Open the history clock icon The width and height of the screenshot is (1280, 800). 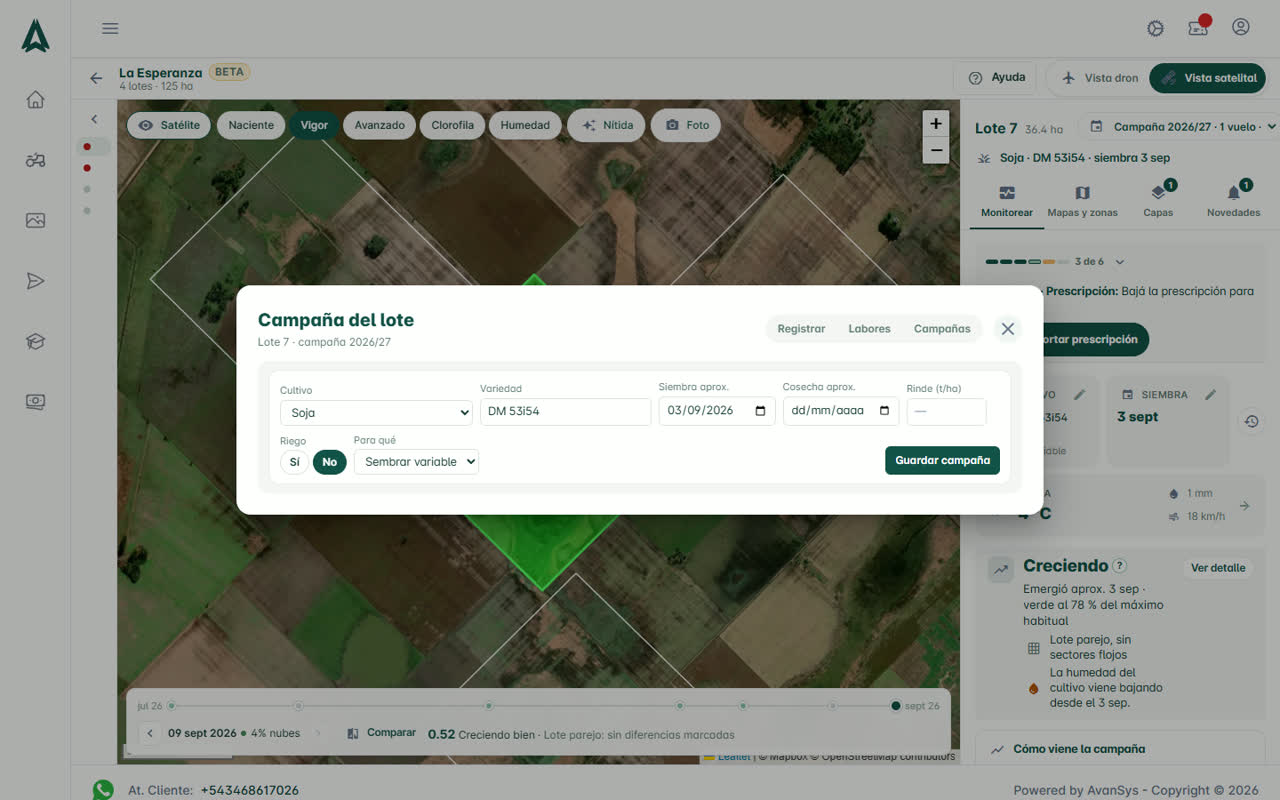(x=1251, y=421)
